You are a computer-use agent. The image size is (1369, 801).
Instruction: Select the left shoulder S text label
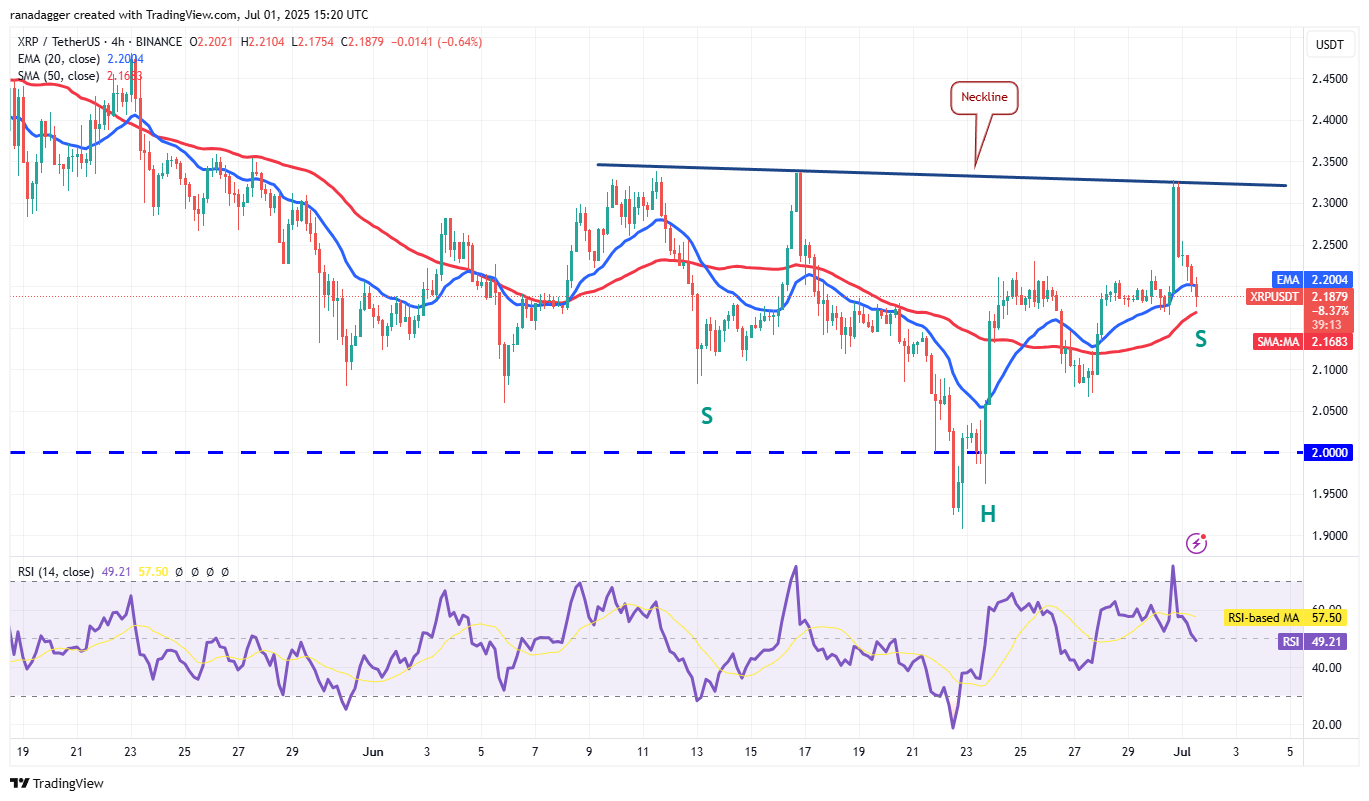[x=706, y=416]
